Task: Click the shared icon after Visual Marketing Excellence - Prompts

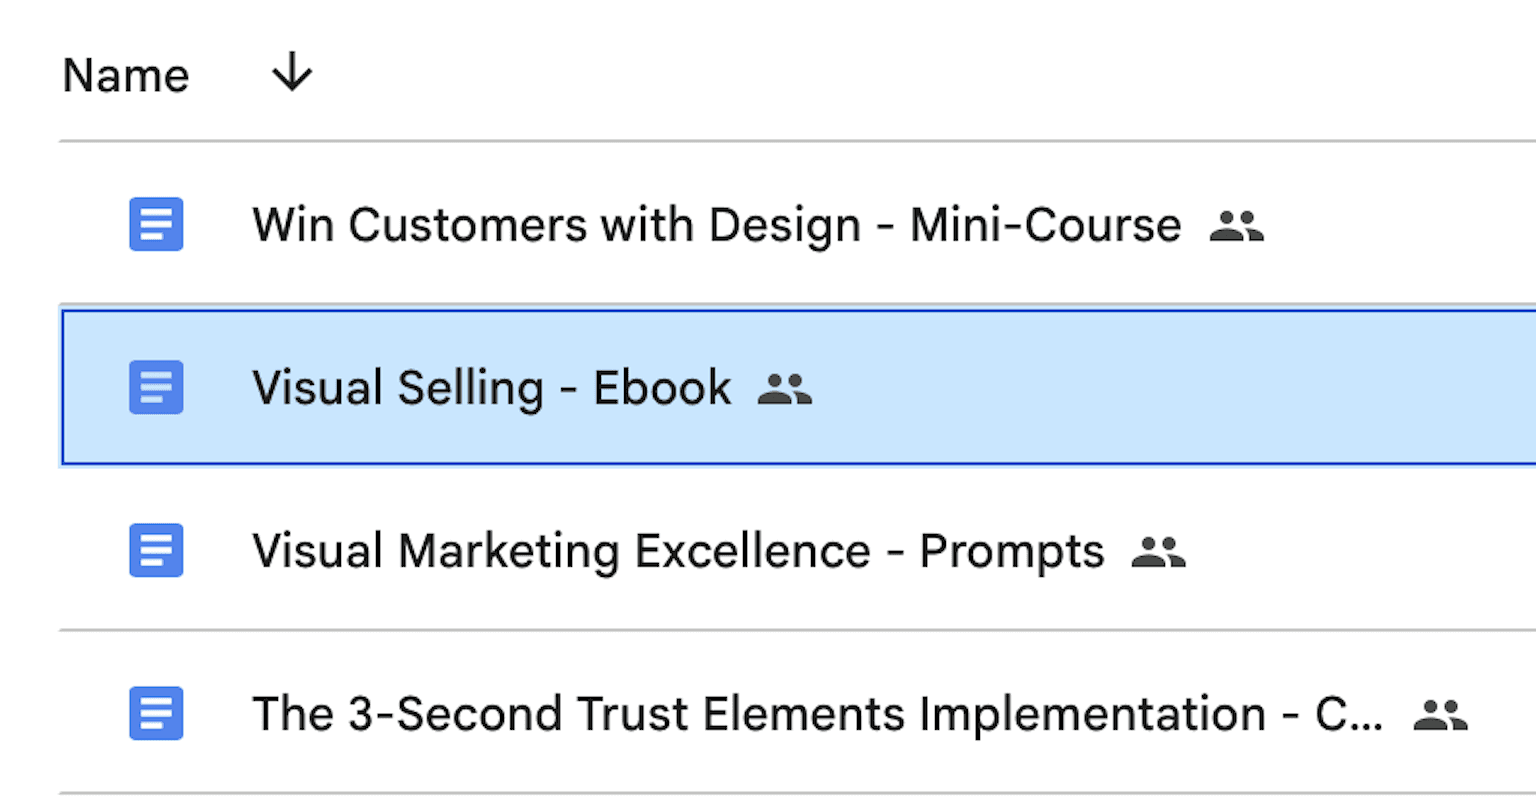Action: click(x=1158, y=552)
